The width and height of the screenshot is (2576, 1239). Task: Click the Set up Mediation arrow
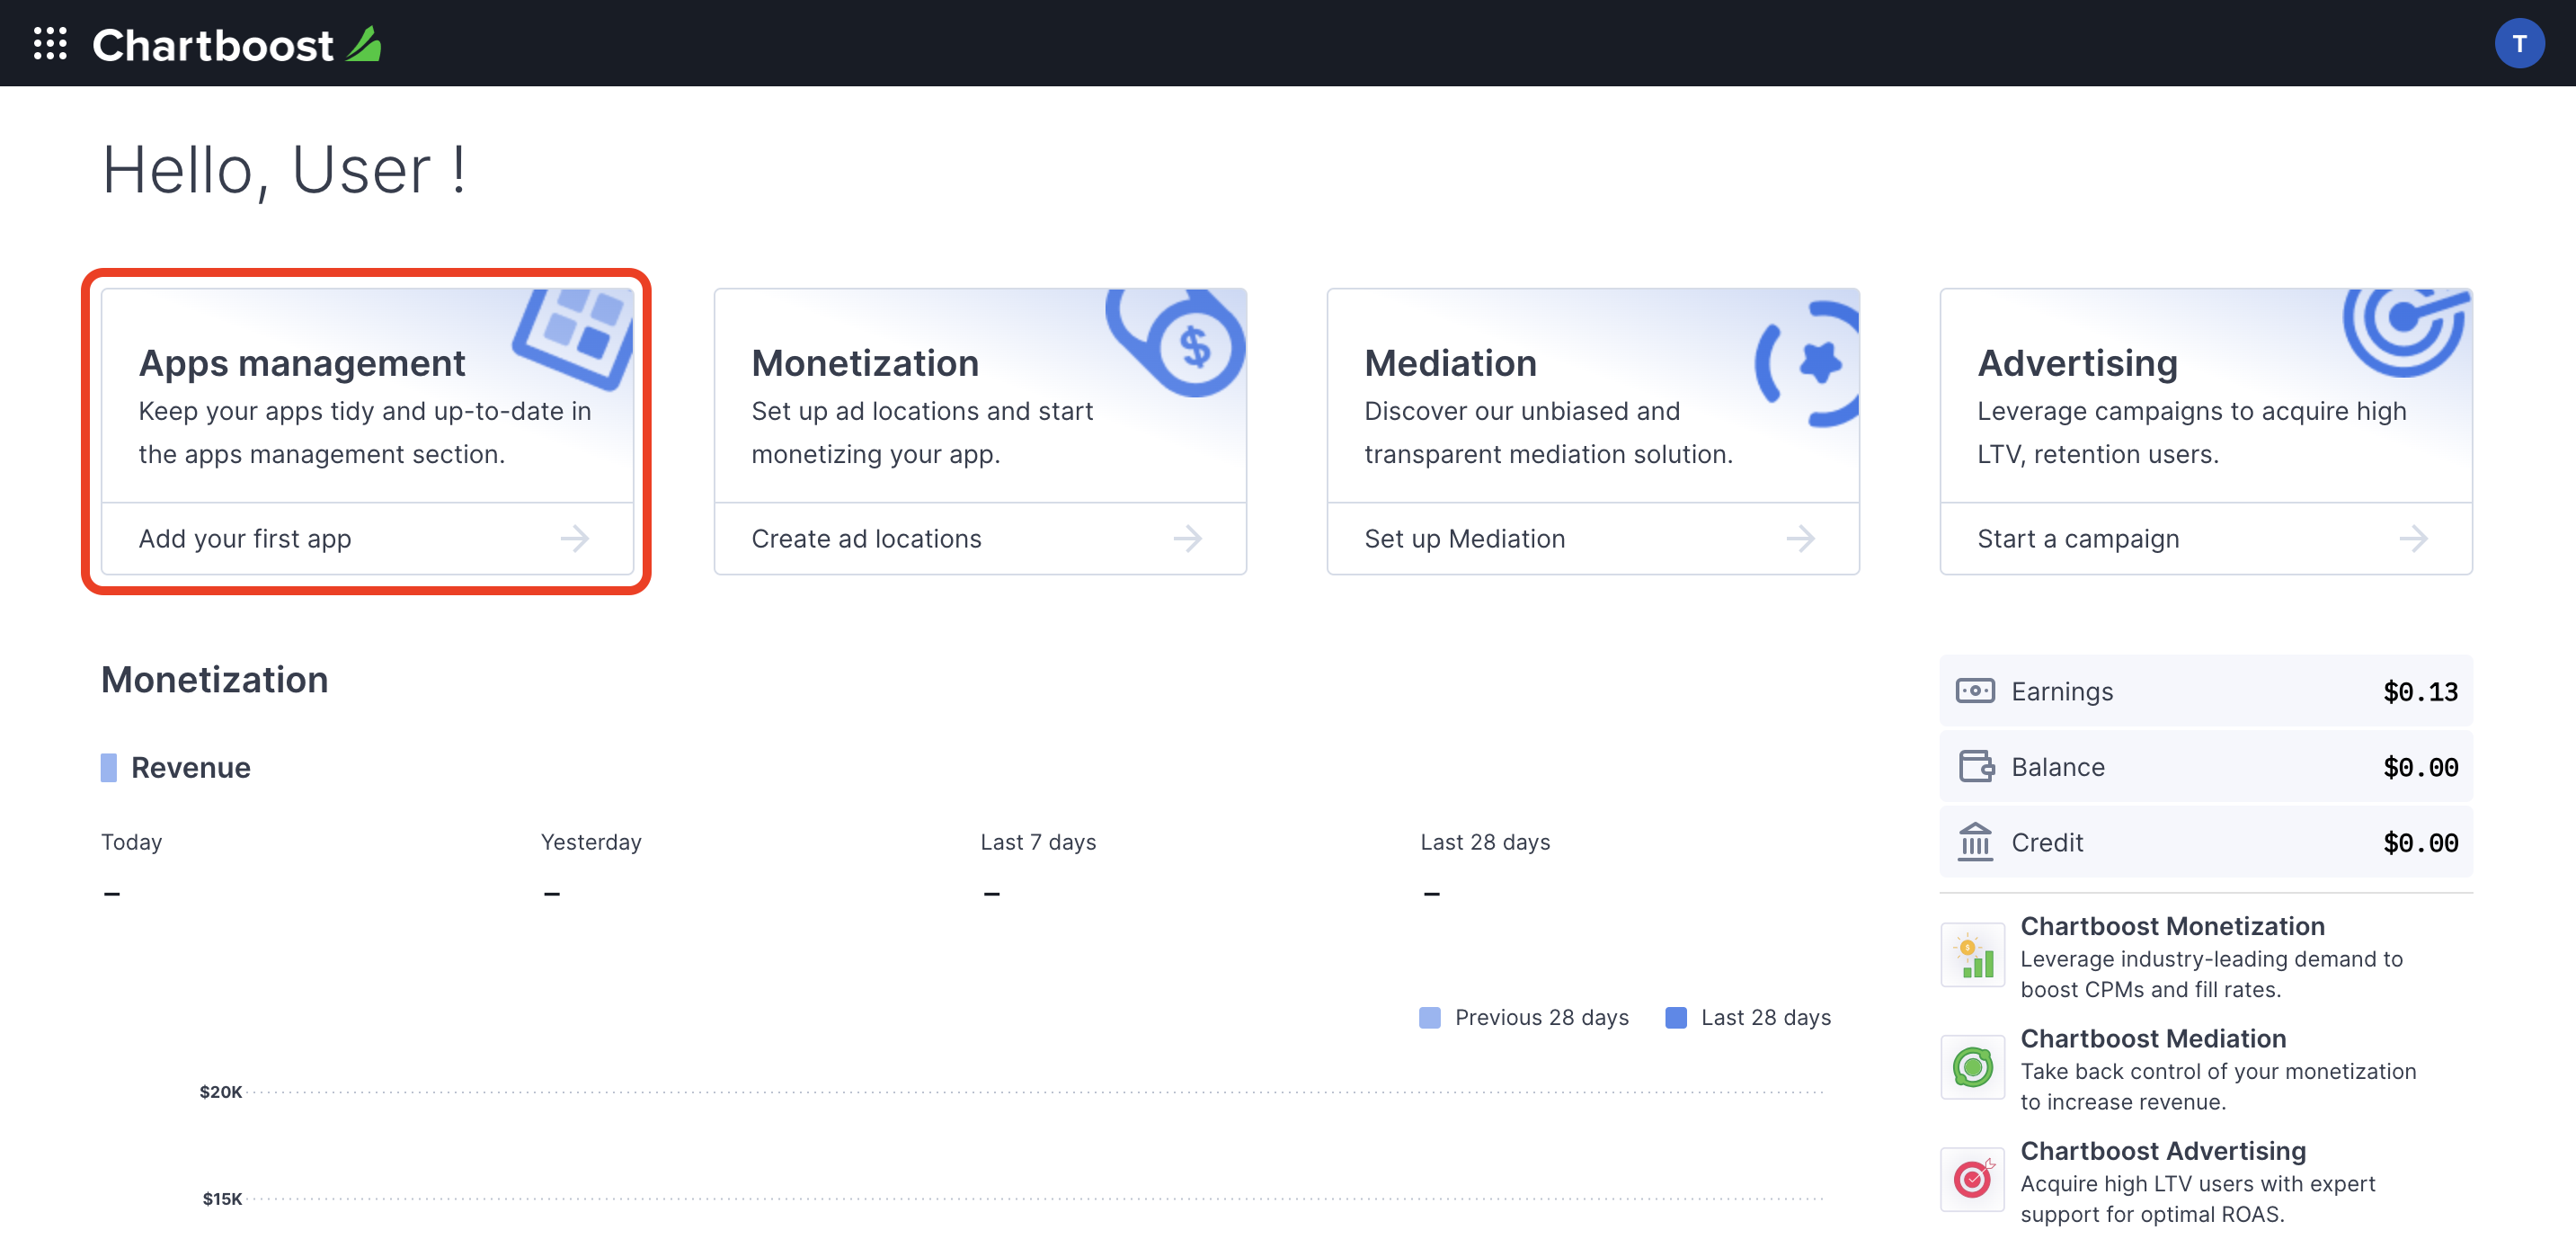point(1804,538)
